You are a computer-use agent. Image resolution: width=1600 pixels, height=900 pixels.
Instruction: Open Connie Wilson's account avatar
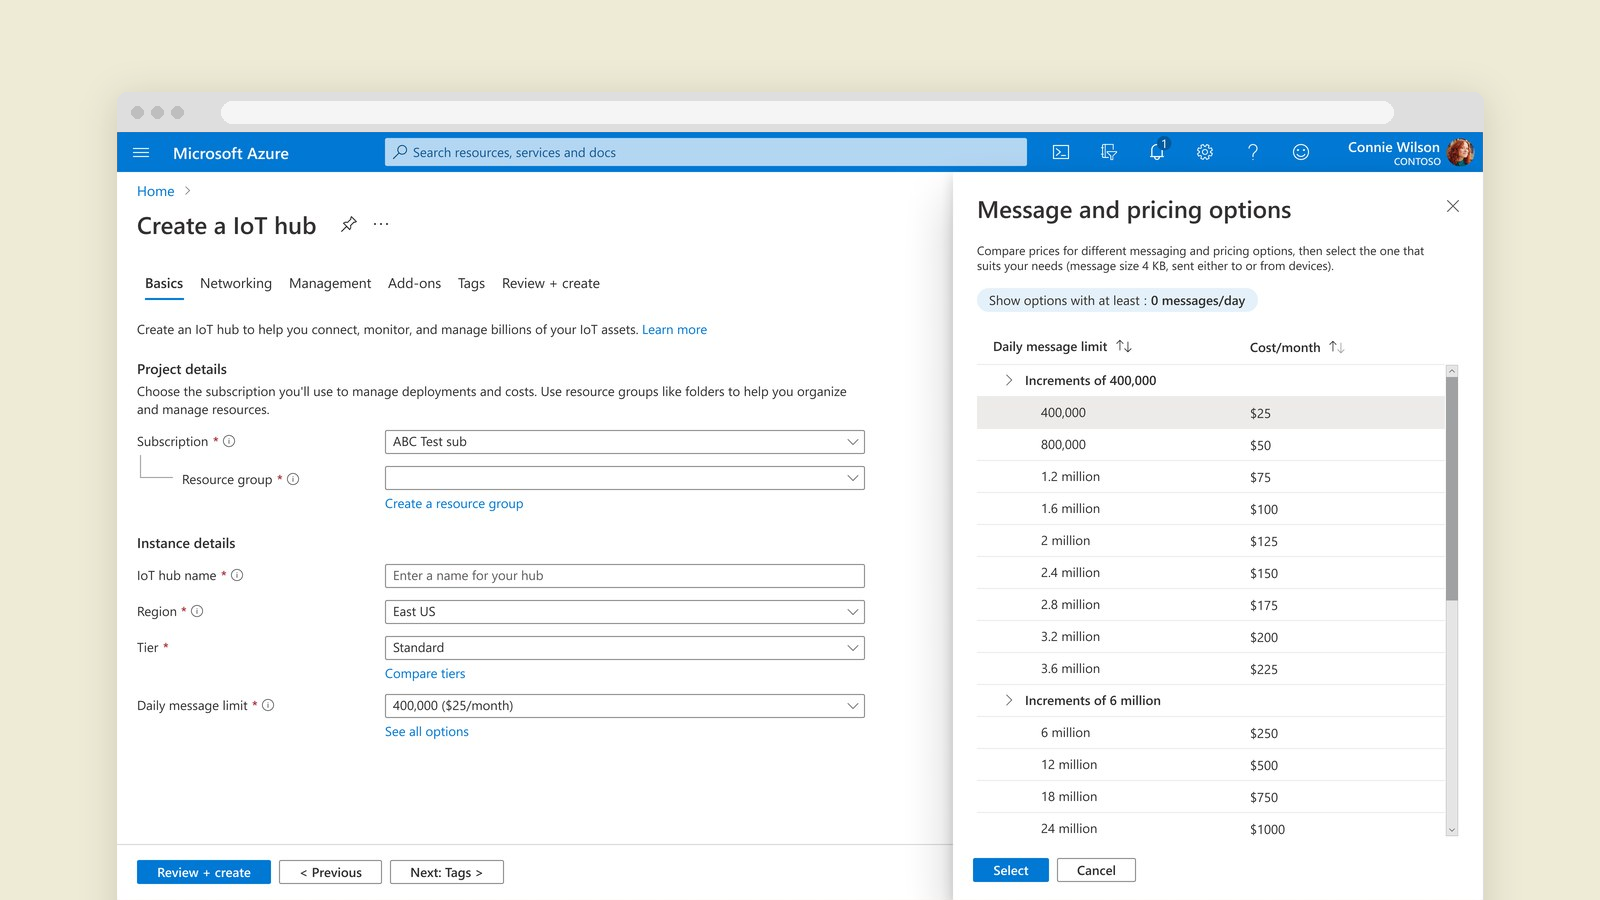click(1460, 152)
